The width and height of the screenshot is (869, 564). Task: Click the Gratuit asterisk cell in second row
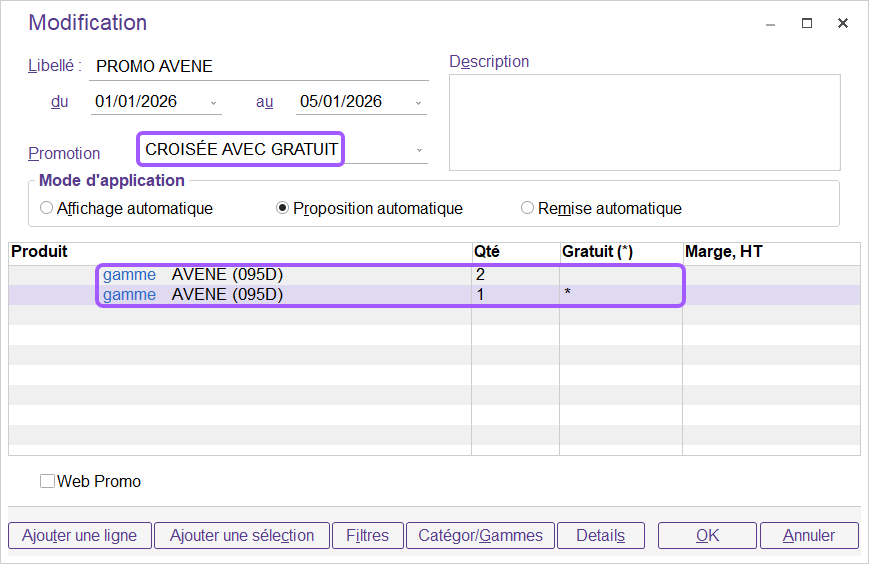coord(568,295)
